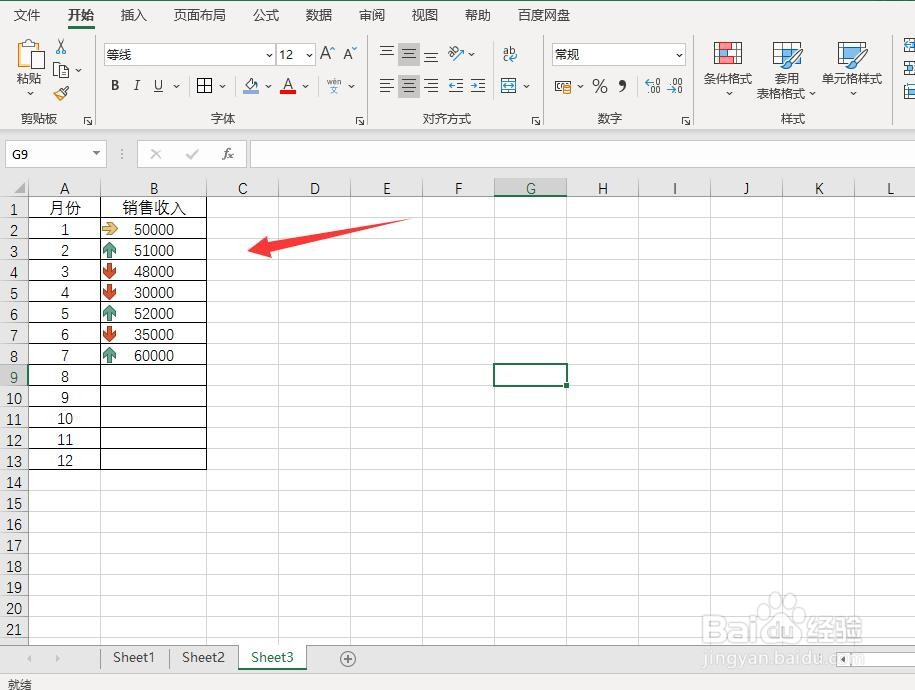Click the comma style icon
The width and height of the screenshot is (915, 690).
(x=622, y=86)
